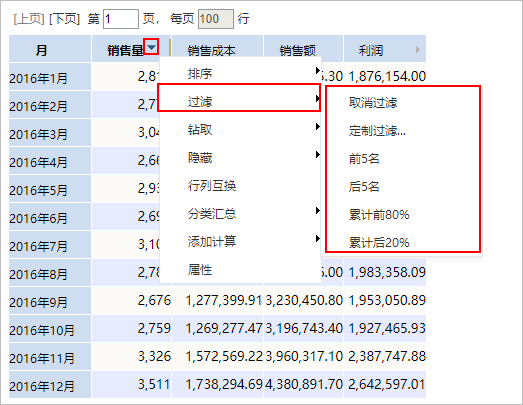Image resolution: width=523 pixels, height=405 pixels.
Task: Click cost cell 1,572,569.22
Action: tap(217, 357)
